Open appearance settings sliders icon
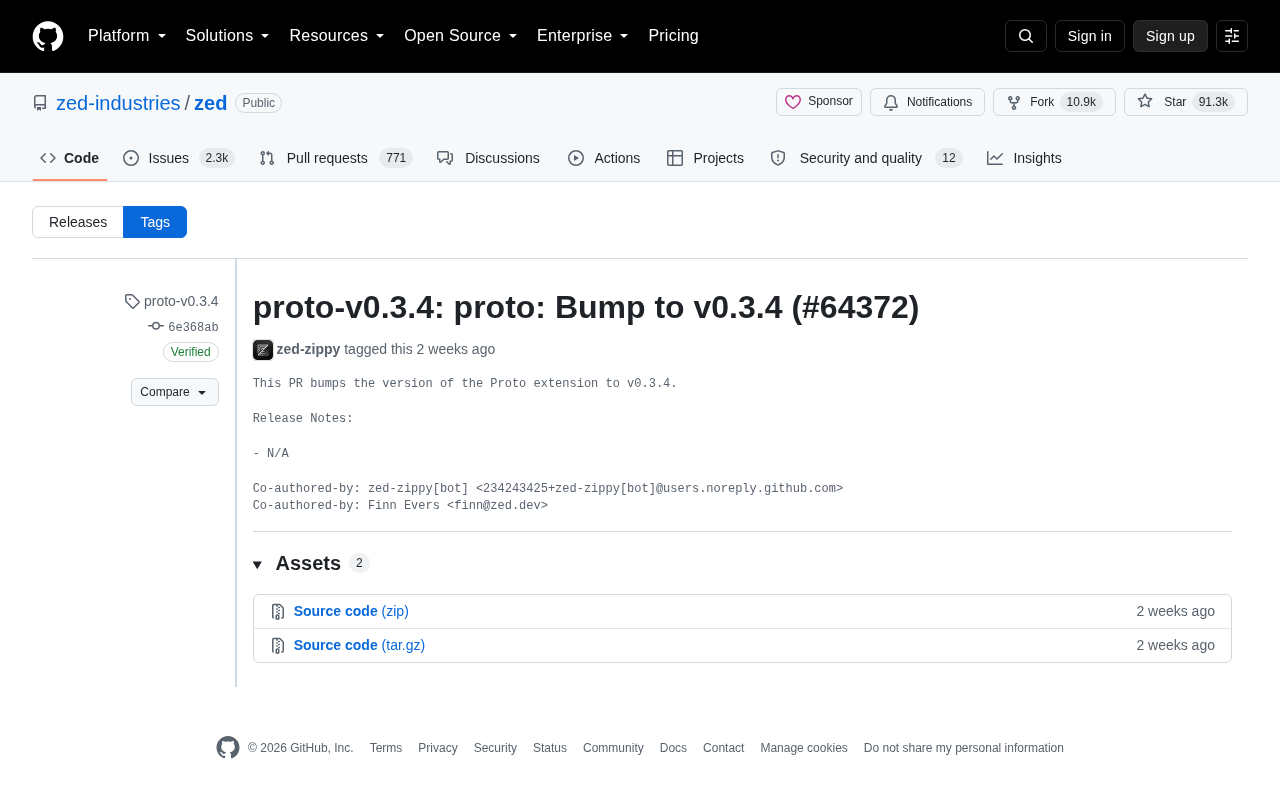This screenshot has height=800, width=1280. 1232,36
